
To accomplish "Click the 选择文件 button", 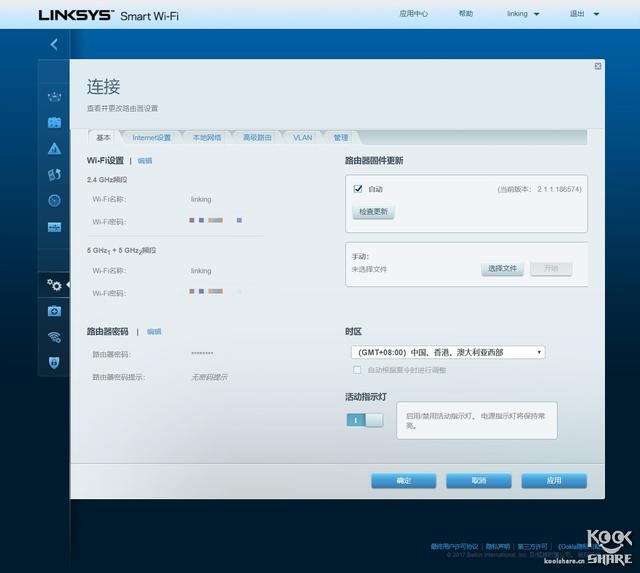I will [x=502, y=269].
